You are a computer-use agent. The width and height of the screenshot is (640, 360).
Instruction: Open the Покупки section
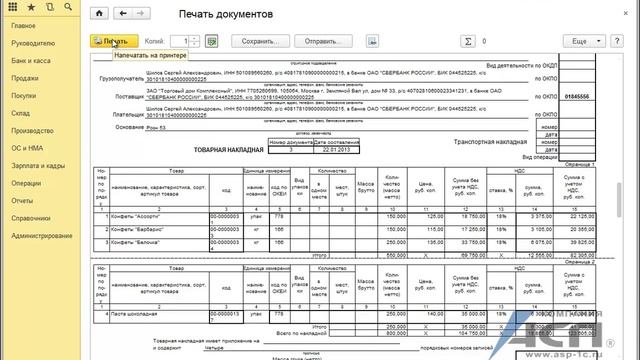[x=24, y=96]
